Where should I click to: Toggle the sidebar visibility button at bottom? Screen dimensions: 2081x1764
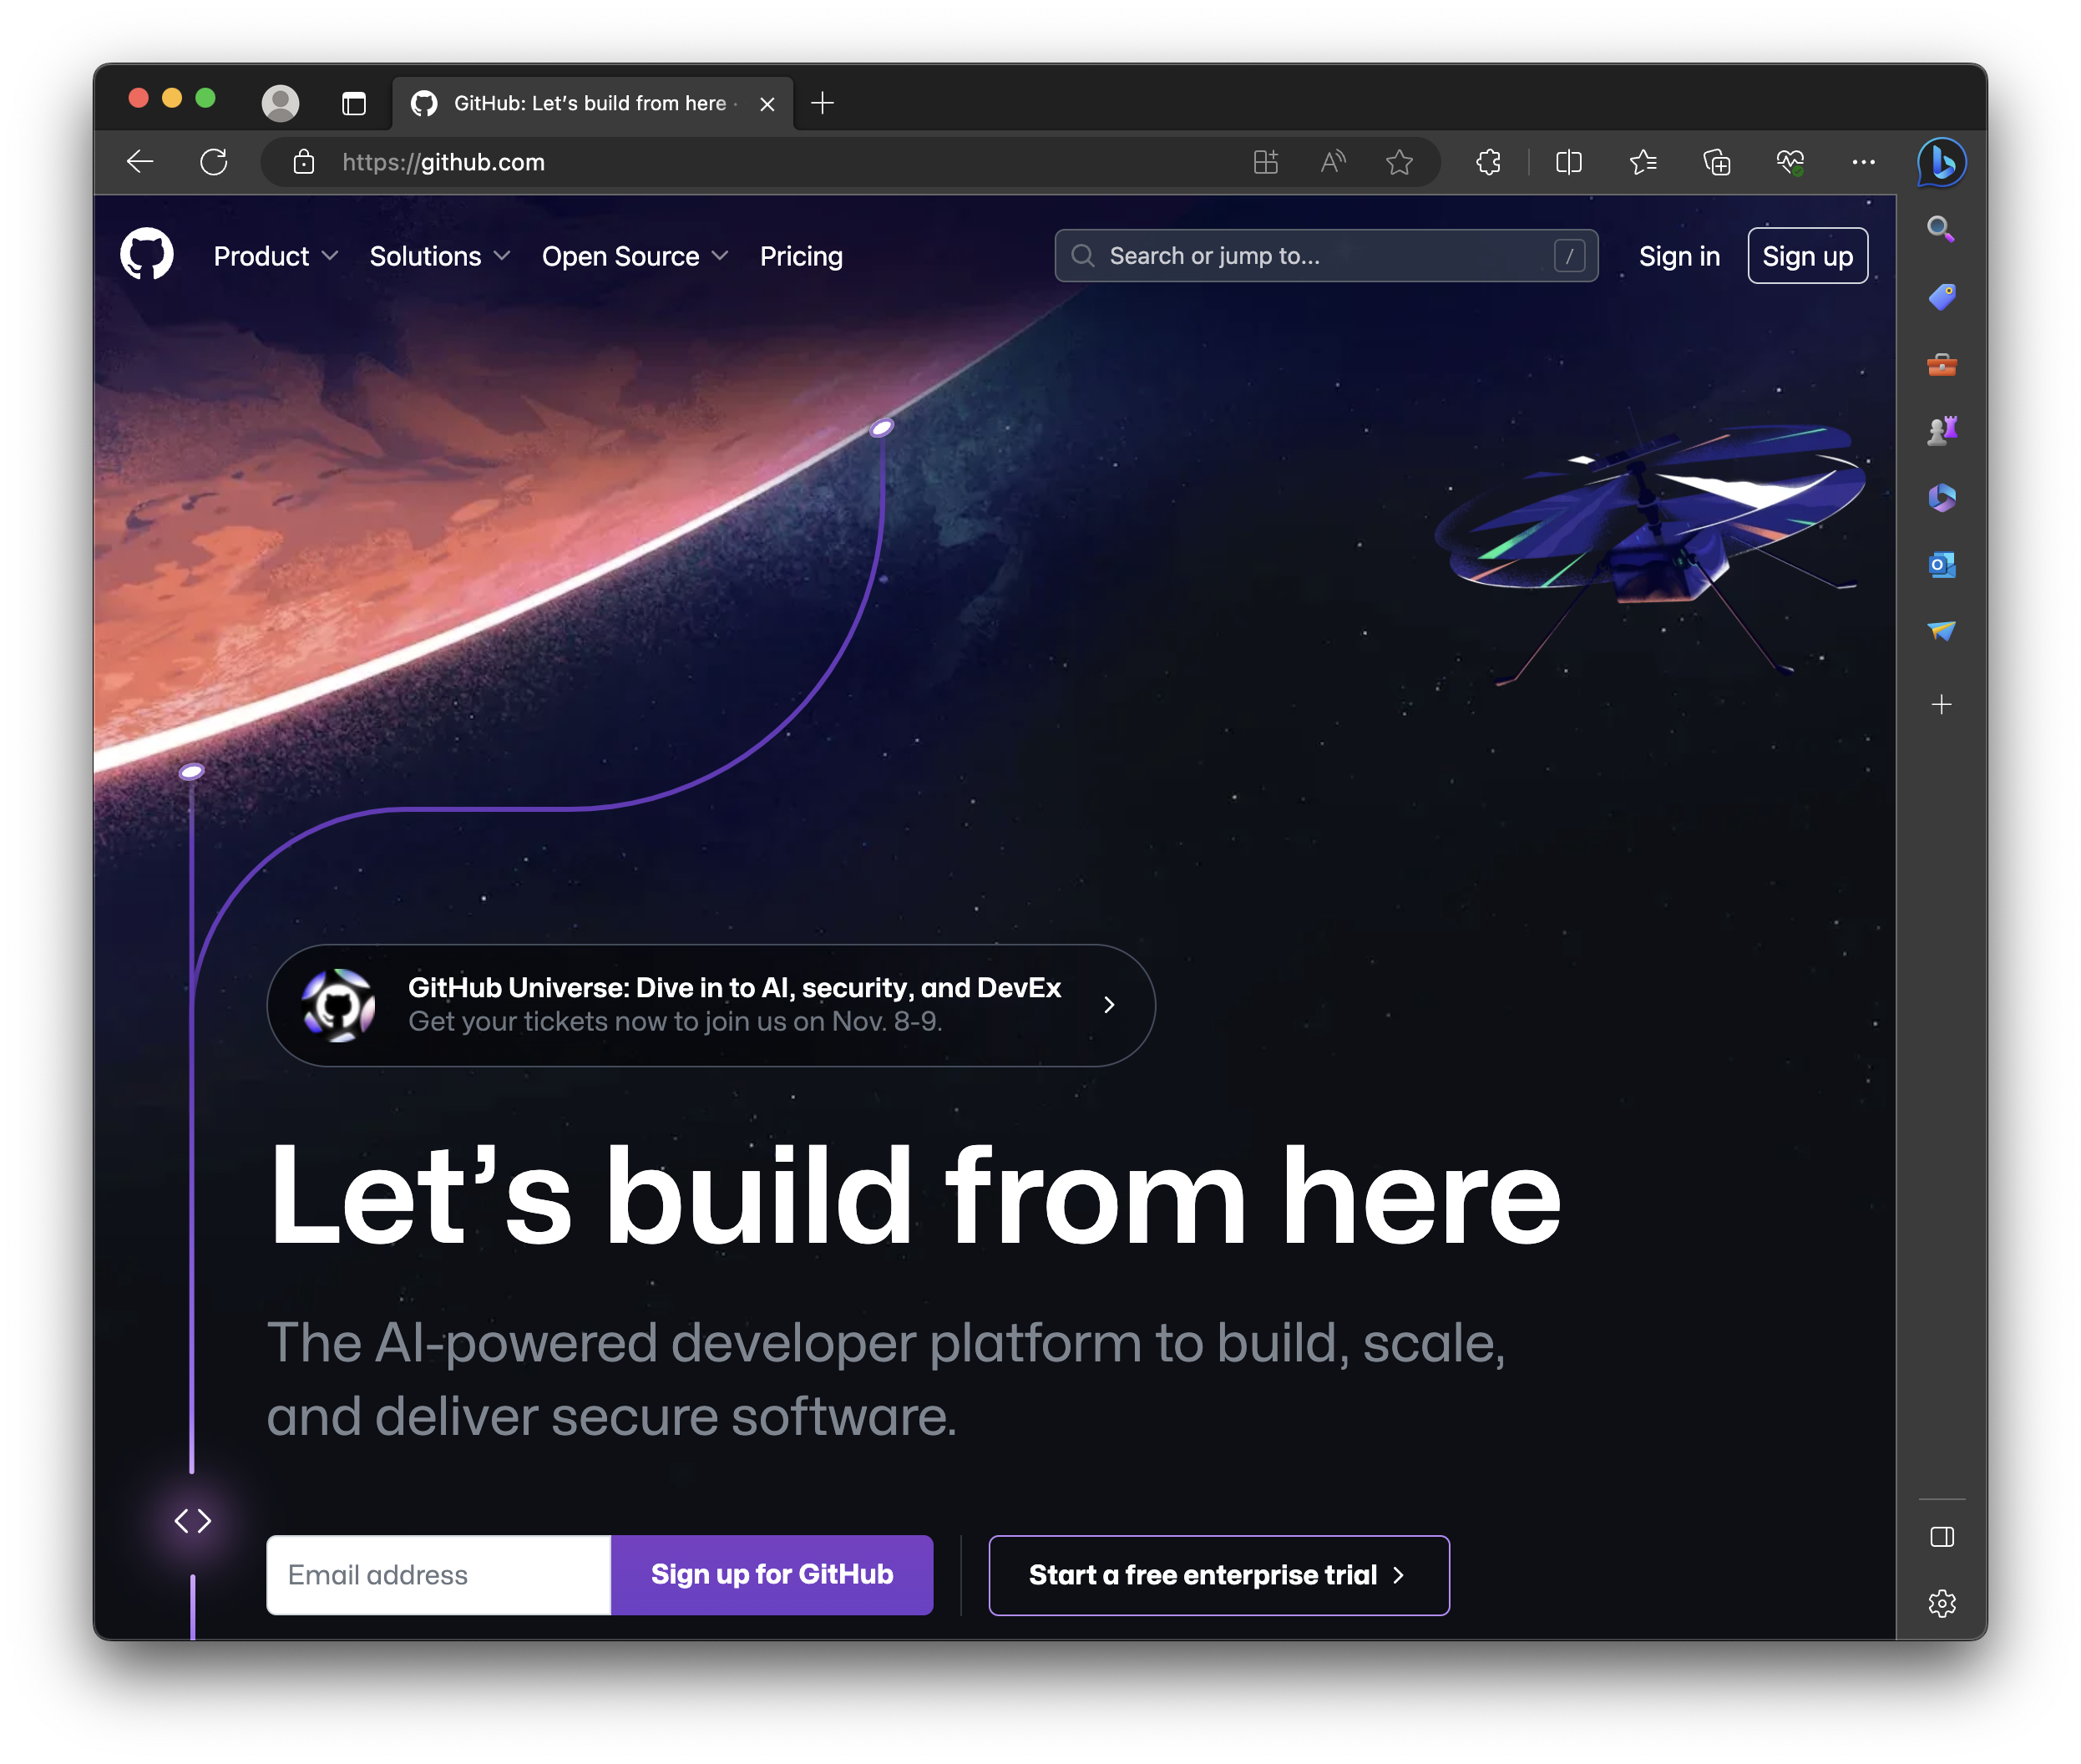[1941, 1537]
